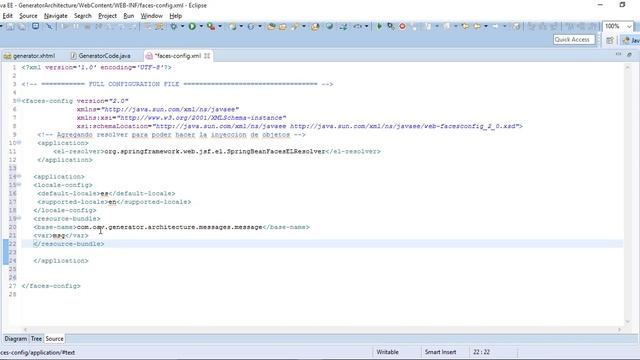Click the Smart Insert status entry

pyautogui.click(x=440, y=352)
